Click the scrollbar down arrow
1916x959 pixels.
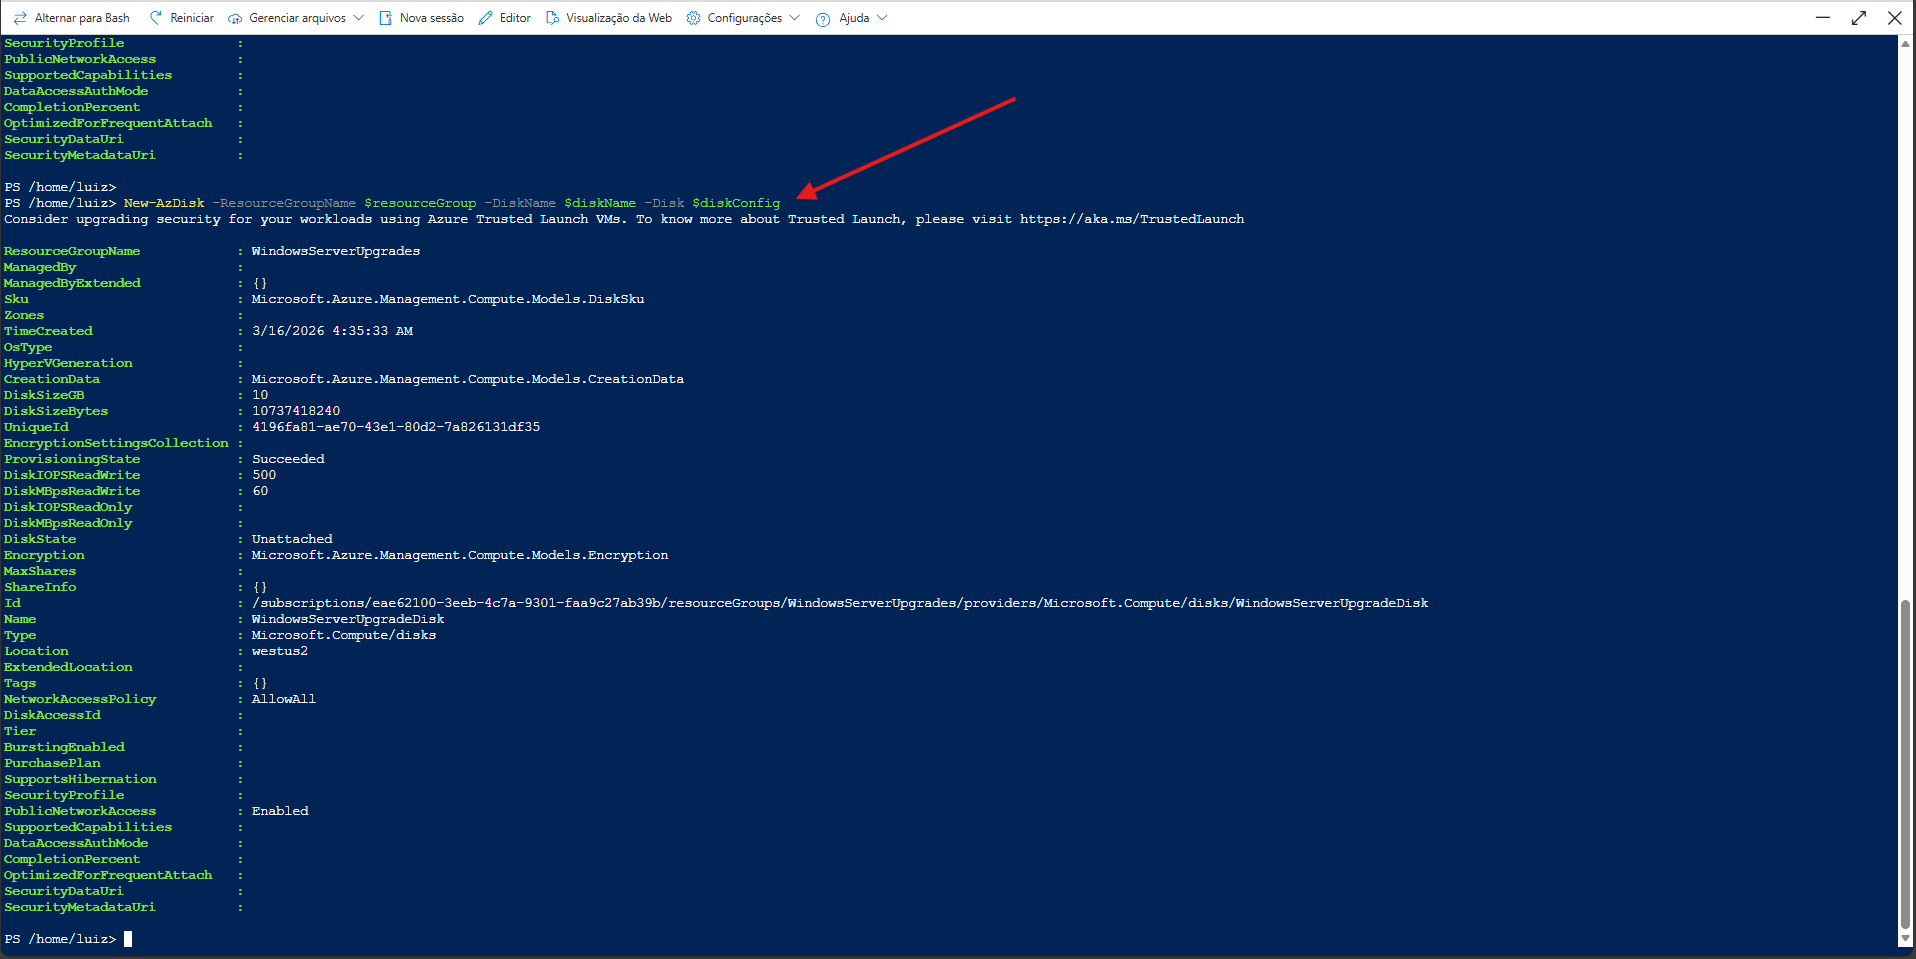click(x=1906, y=939)
